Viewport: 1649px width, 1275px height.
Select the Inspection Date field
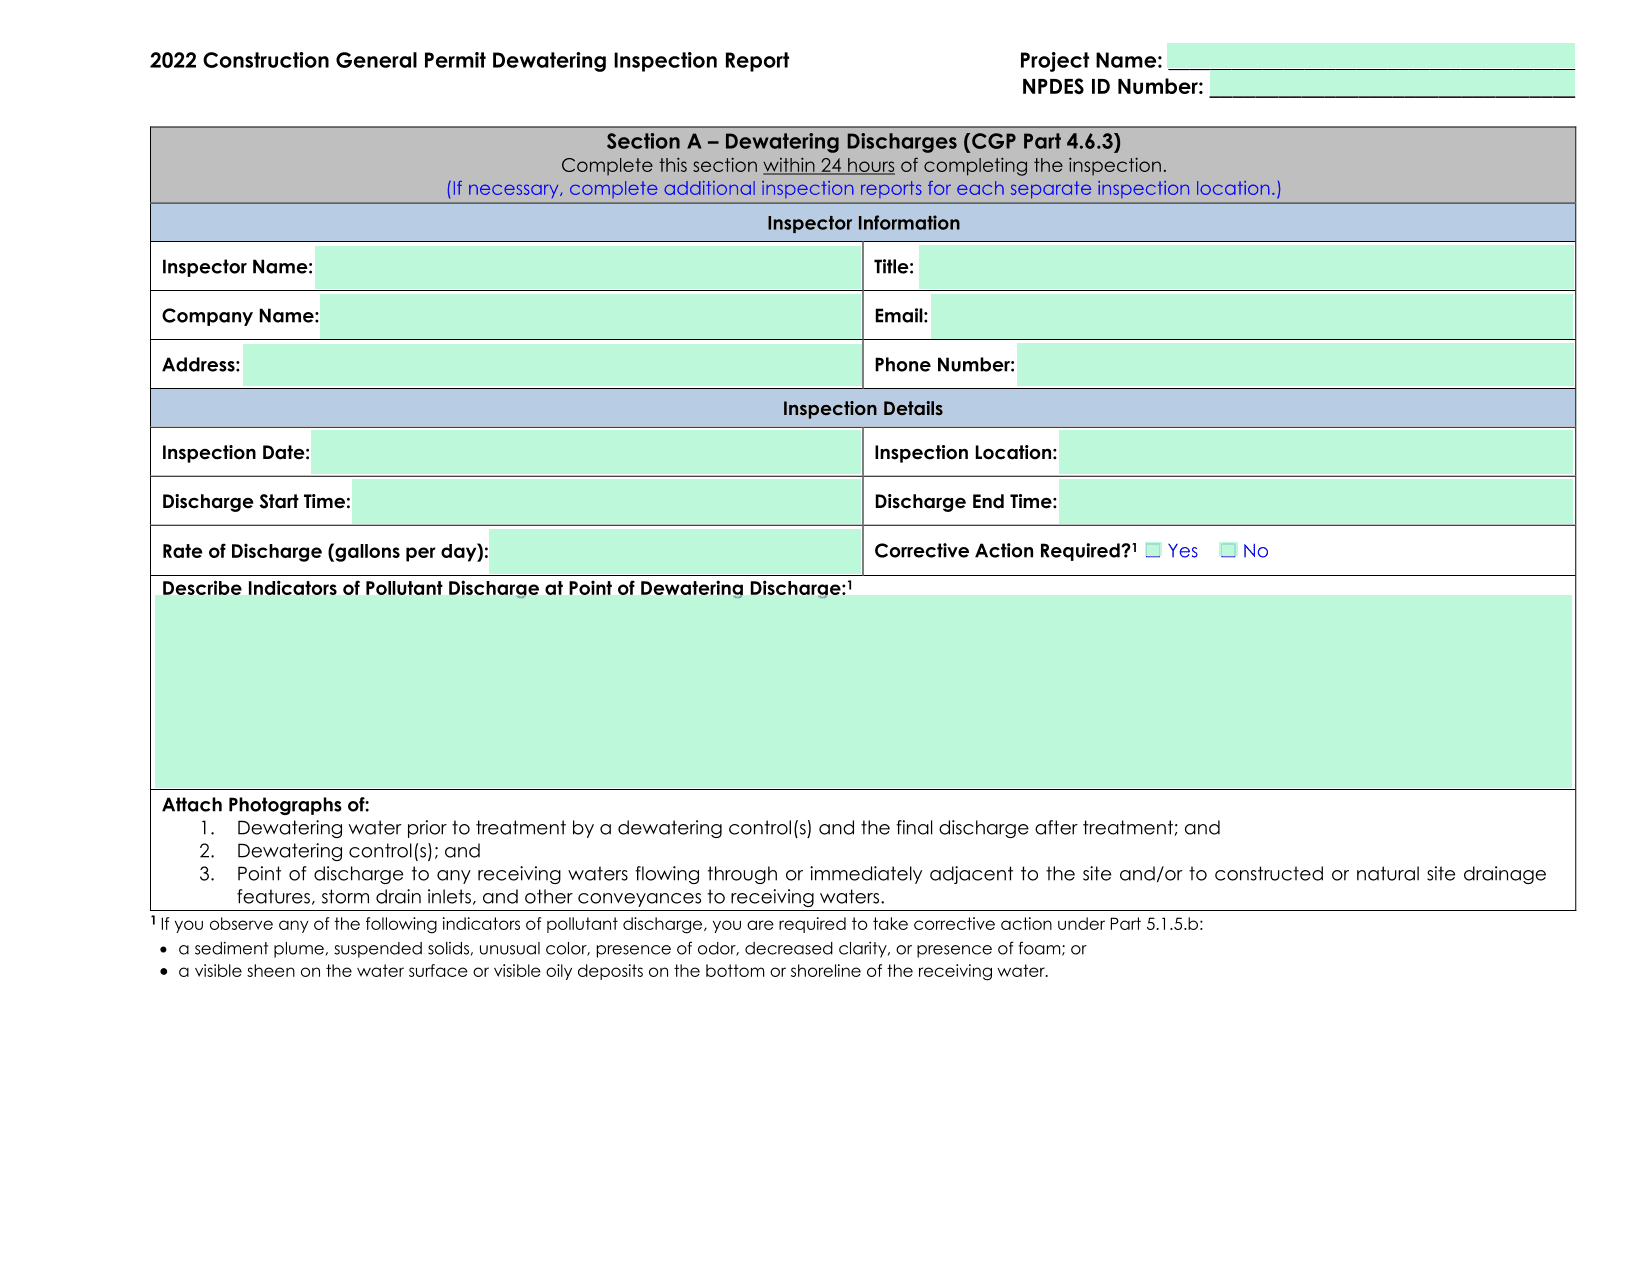click(585, 453)
